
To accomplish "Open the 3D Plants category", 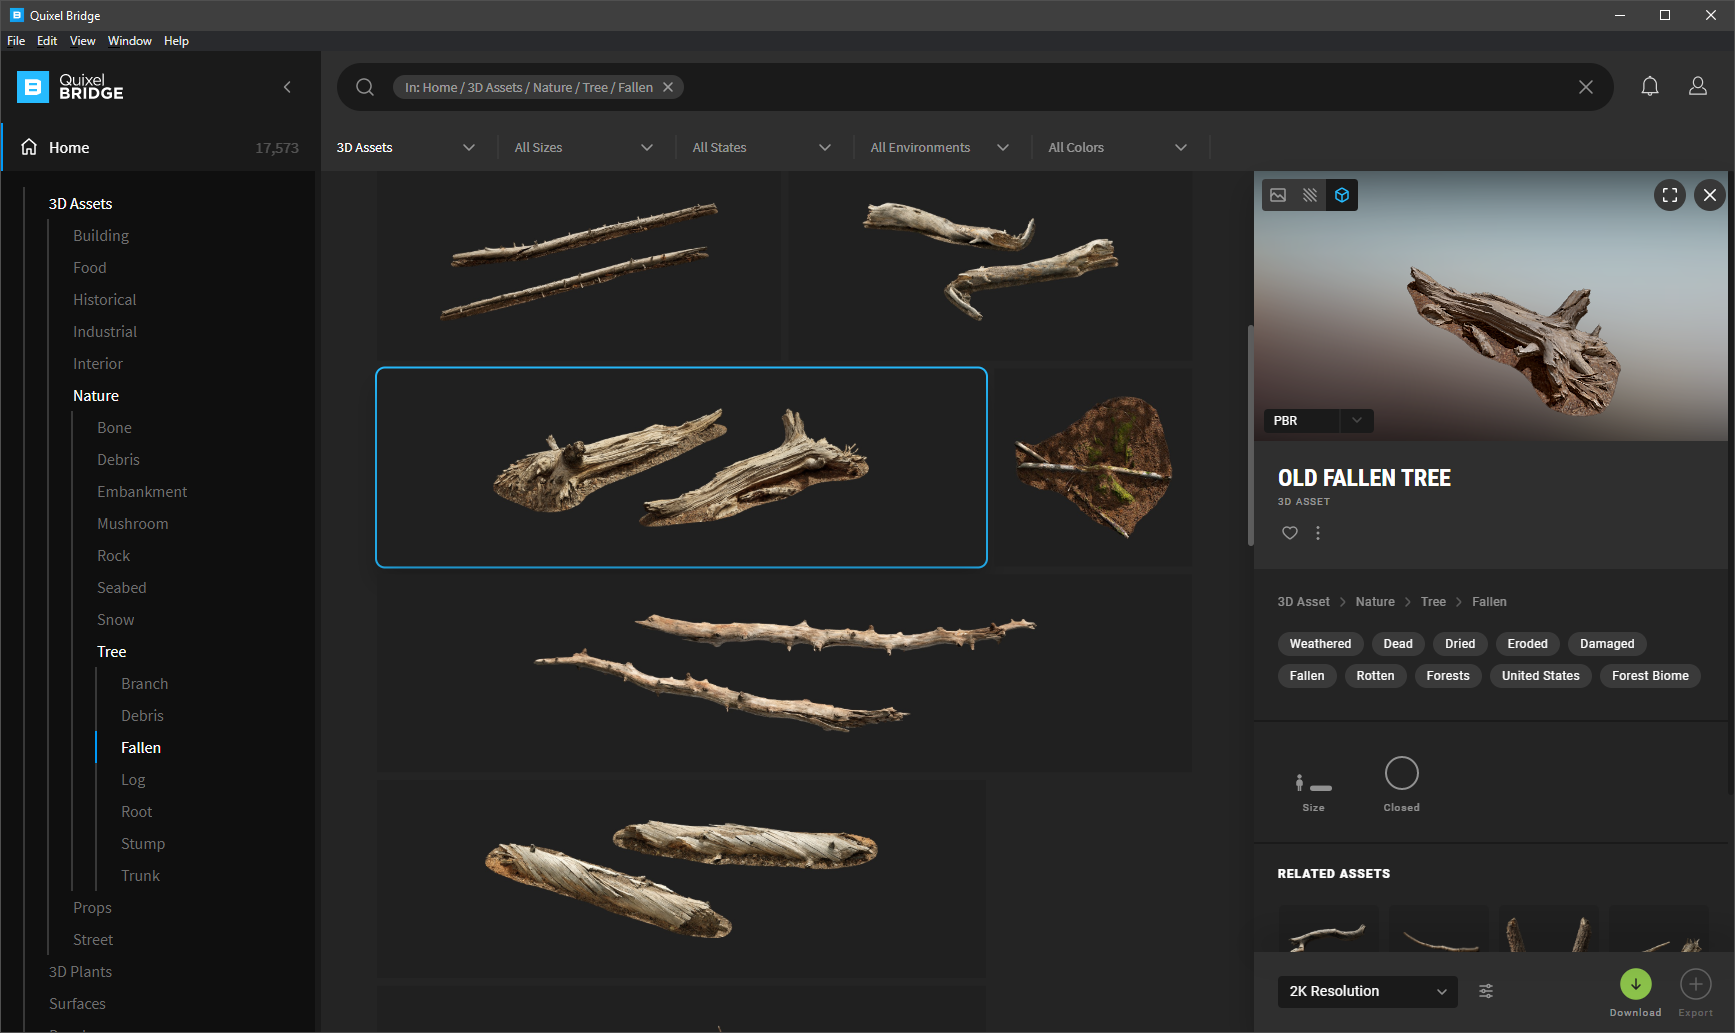I will pyautogui.click(x=81, y=972).
